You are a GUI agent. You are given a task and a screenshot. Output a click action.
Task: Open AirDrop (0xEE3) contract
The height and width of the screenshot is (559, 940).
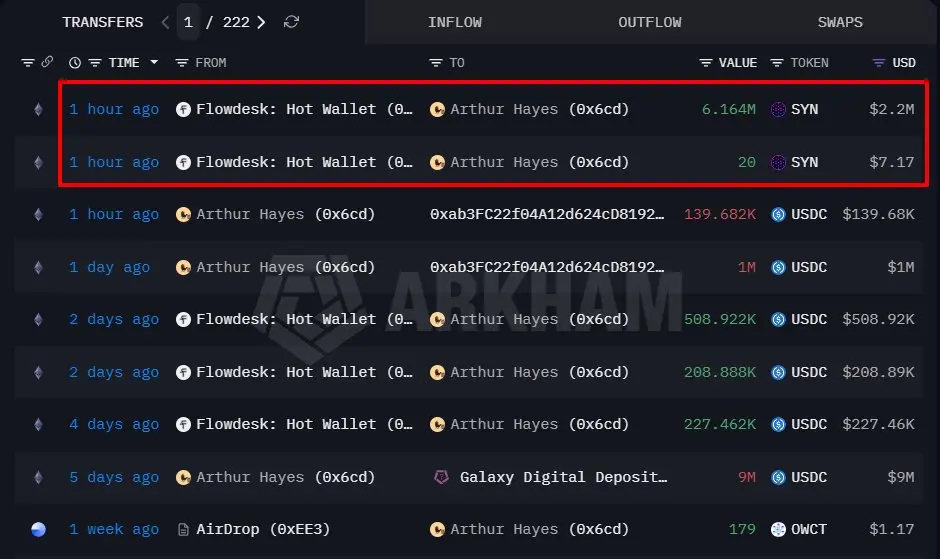click(263, 529)
